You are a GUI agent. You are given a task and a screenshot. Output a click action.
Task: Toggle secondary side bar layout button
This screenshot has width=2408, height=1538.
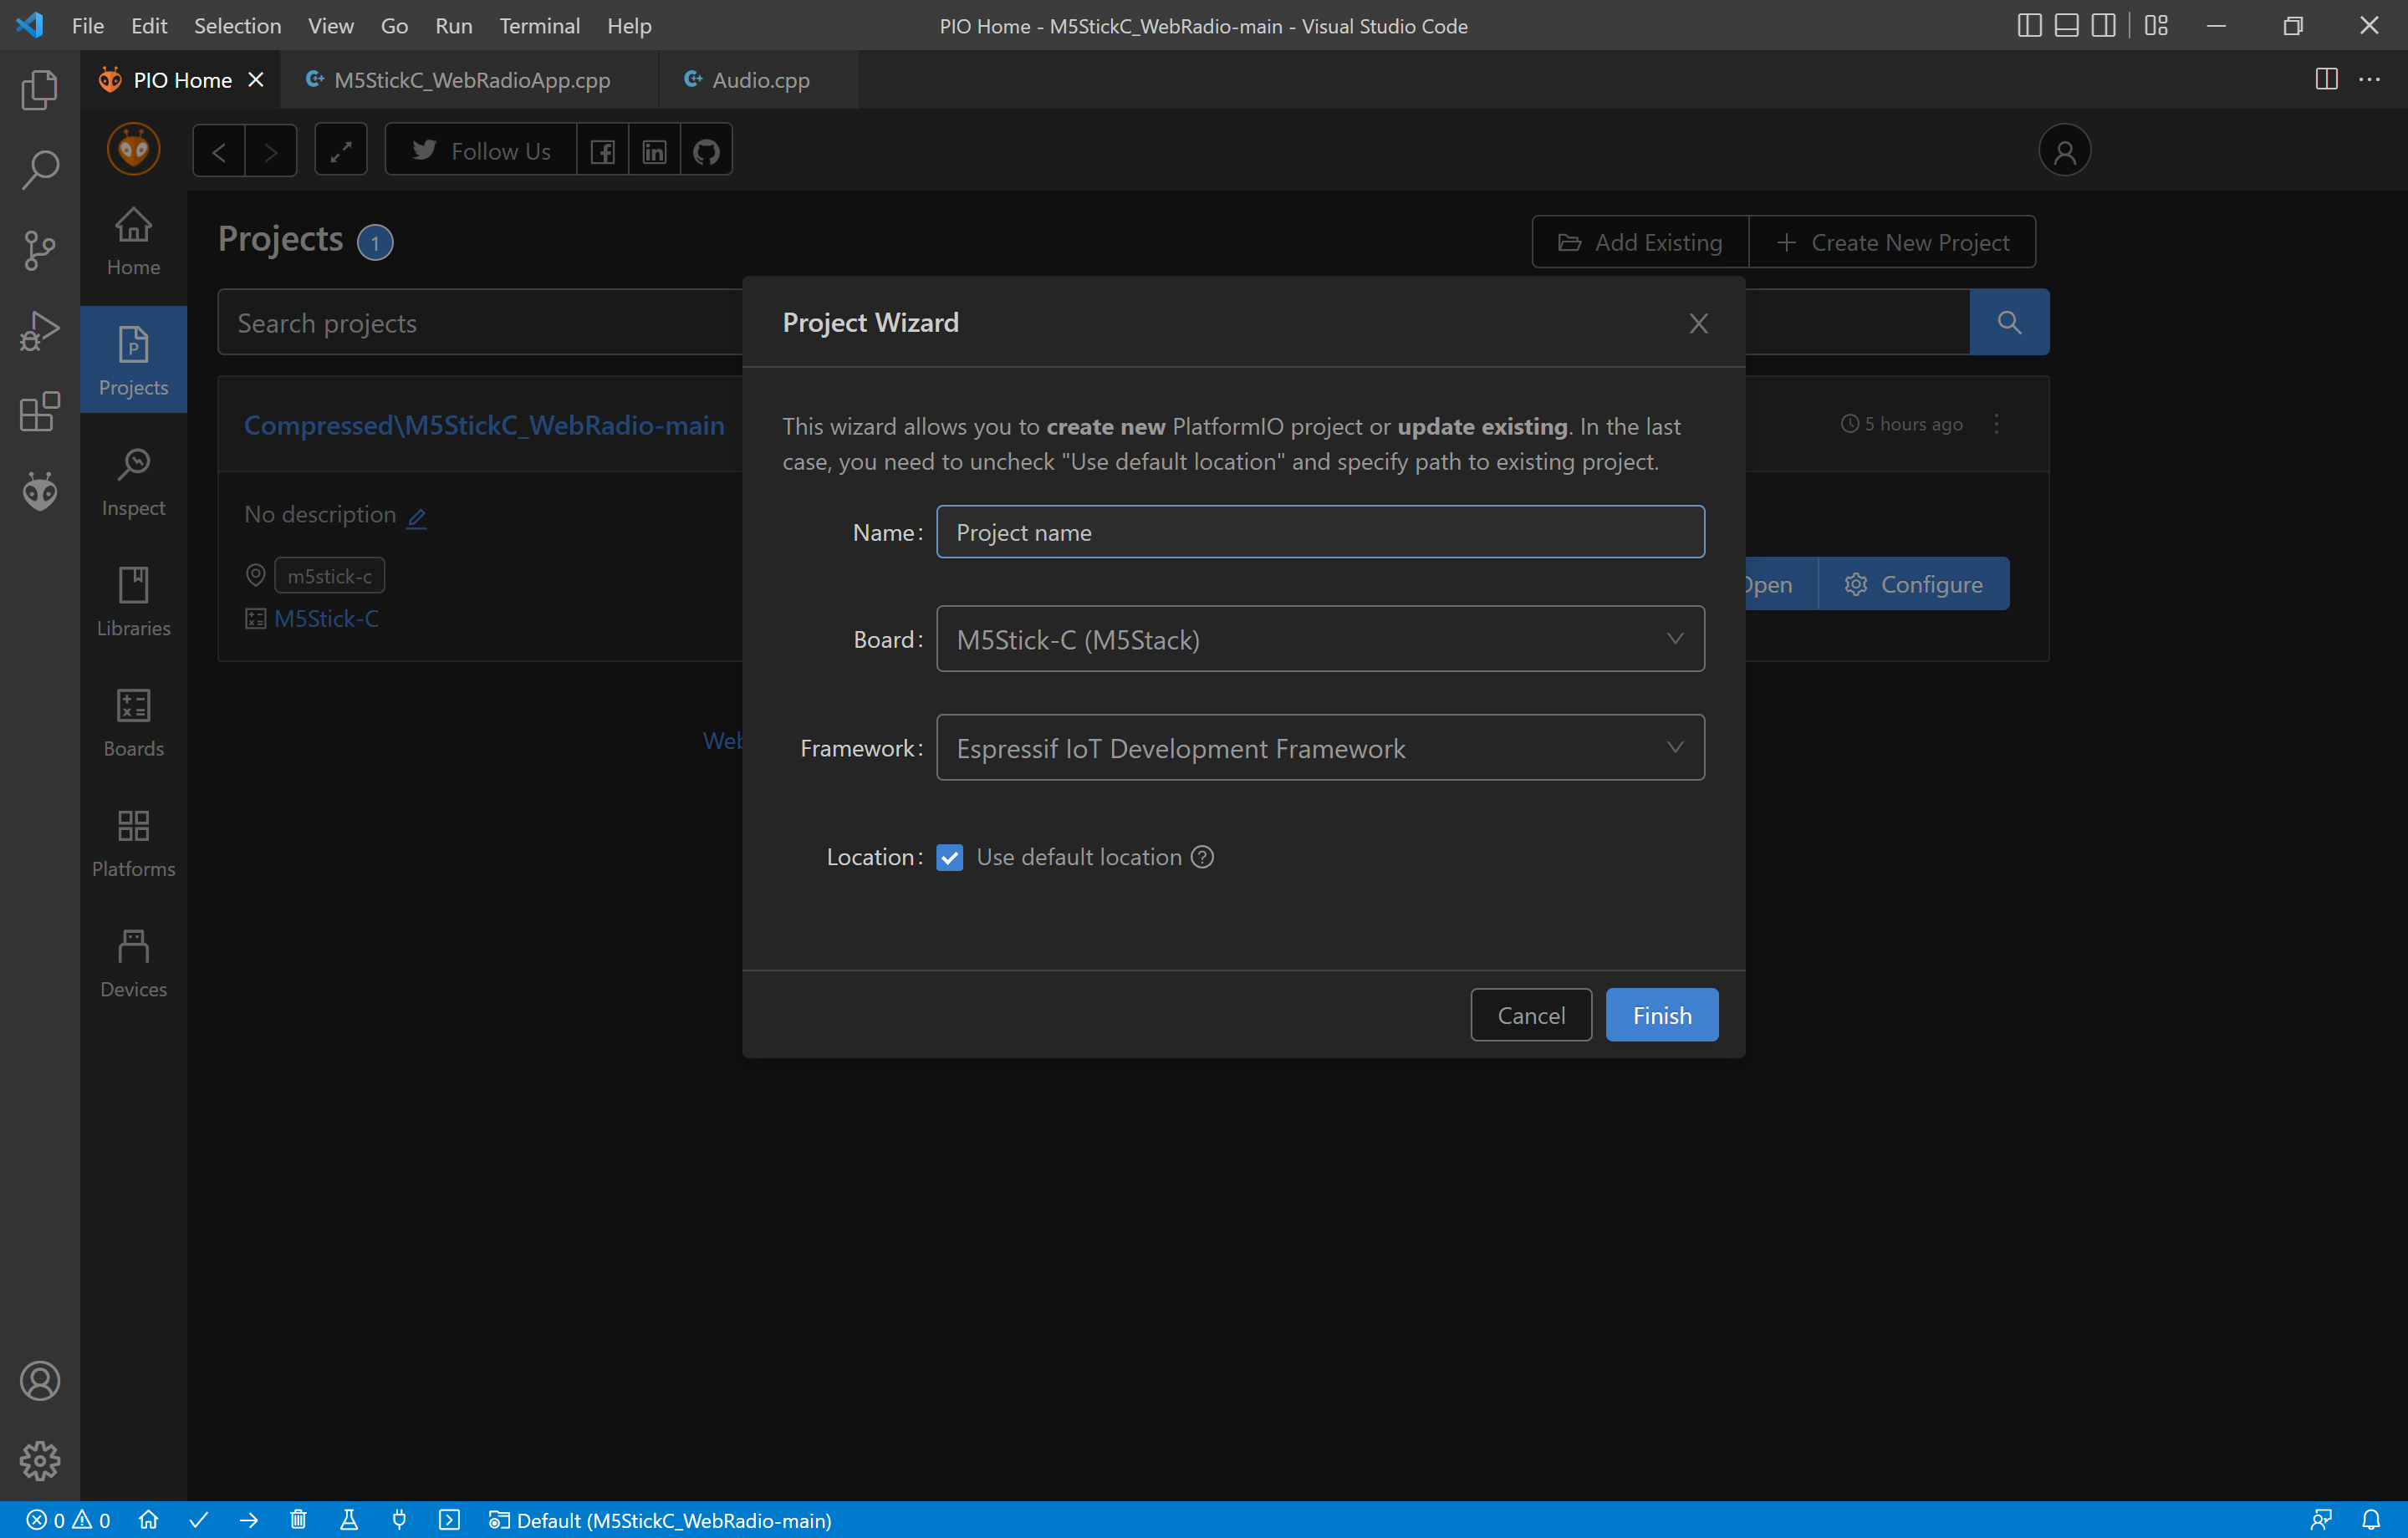coord(2103,26)
